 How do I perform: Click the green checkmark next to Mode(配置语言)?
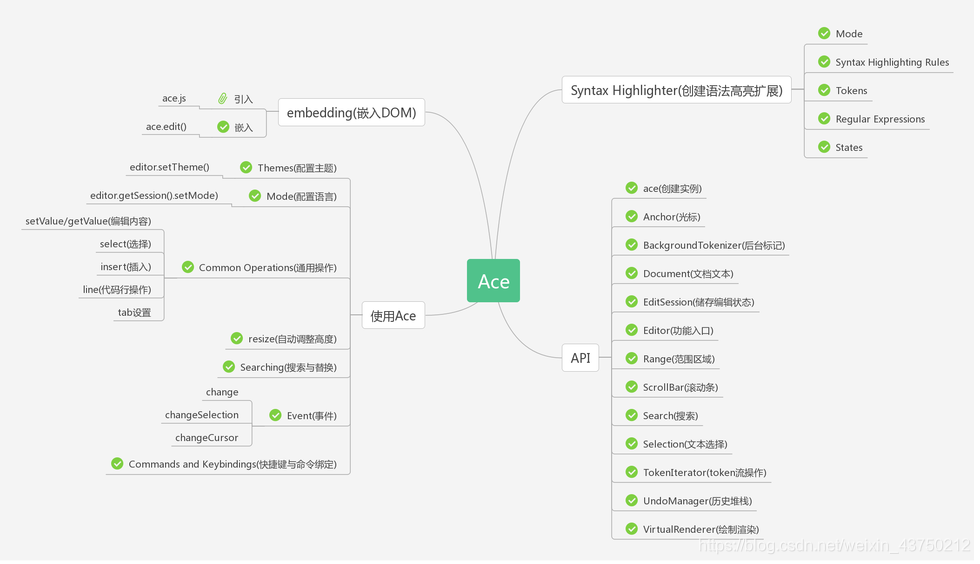click(x=255, y=196)
